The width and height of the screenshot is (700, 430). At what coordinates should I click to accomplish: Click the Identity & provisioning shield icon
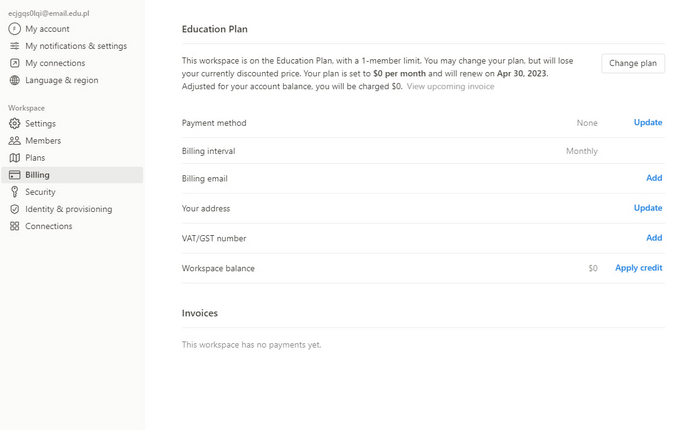pos(14,209)
